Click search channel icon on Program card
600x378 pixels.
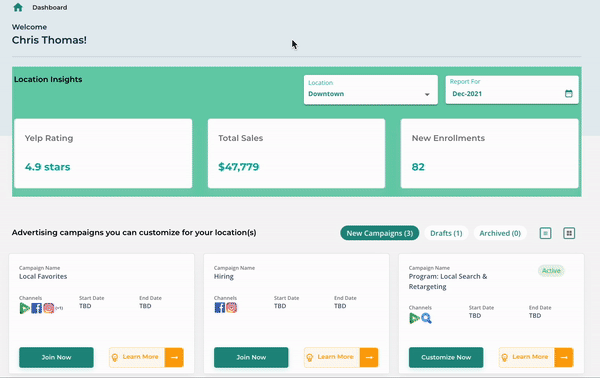(x=426, y=318)
